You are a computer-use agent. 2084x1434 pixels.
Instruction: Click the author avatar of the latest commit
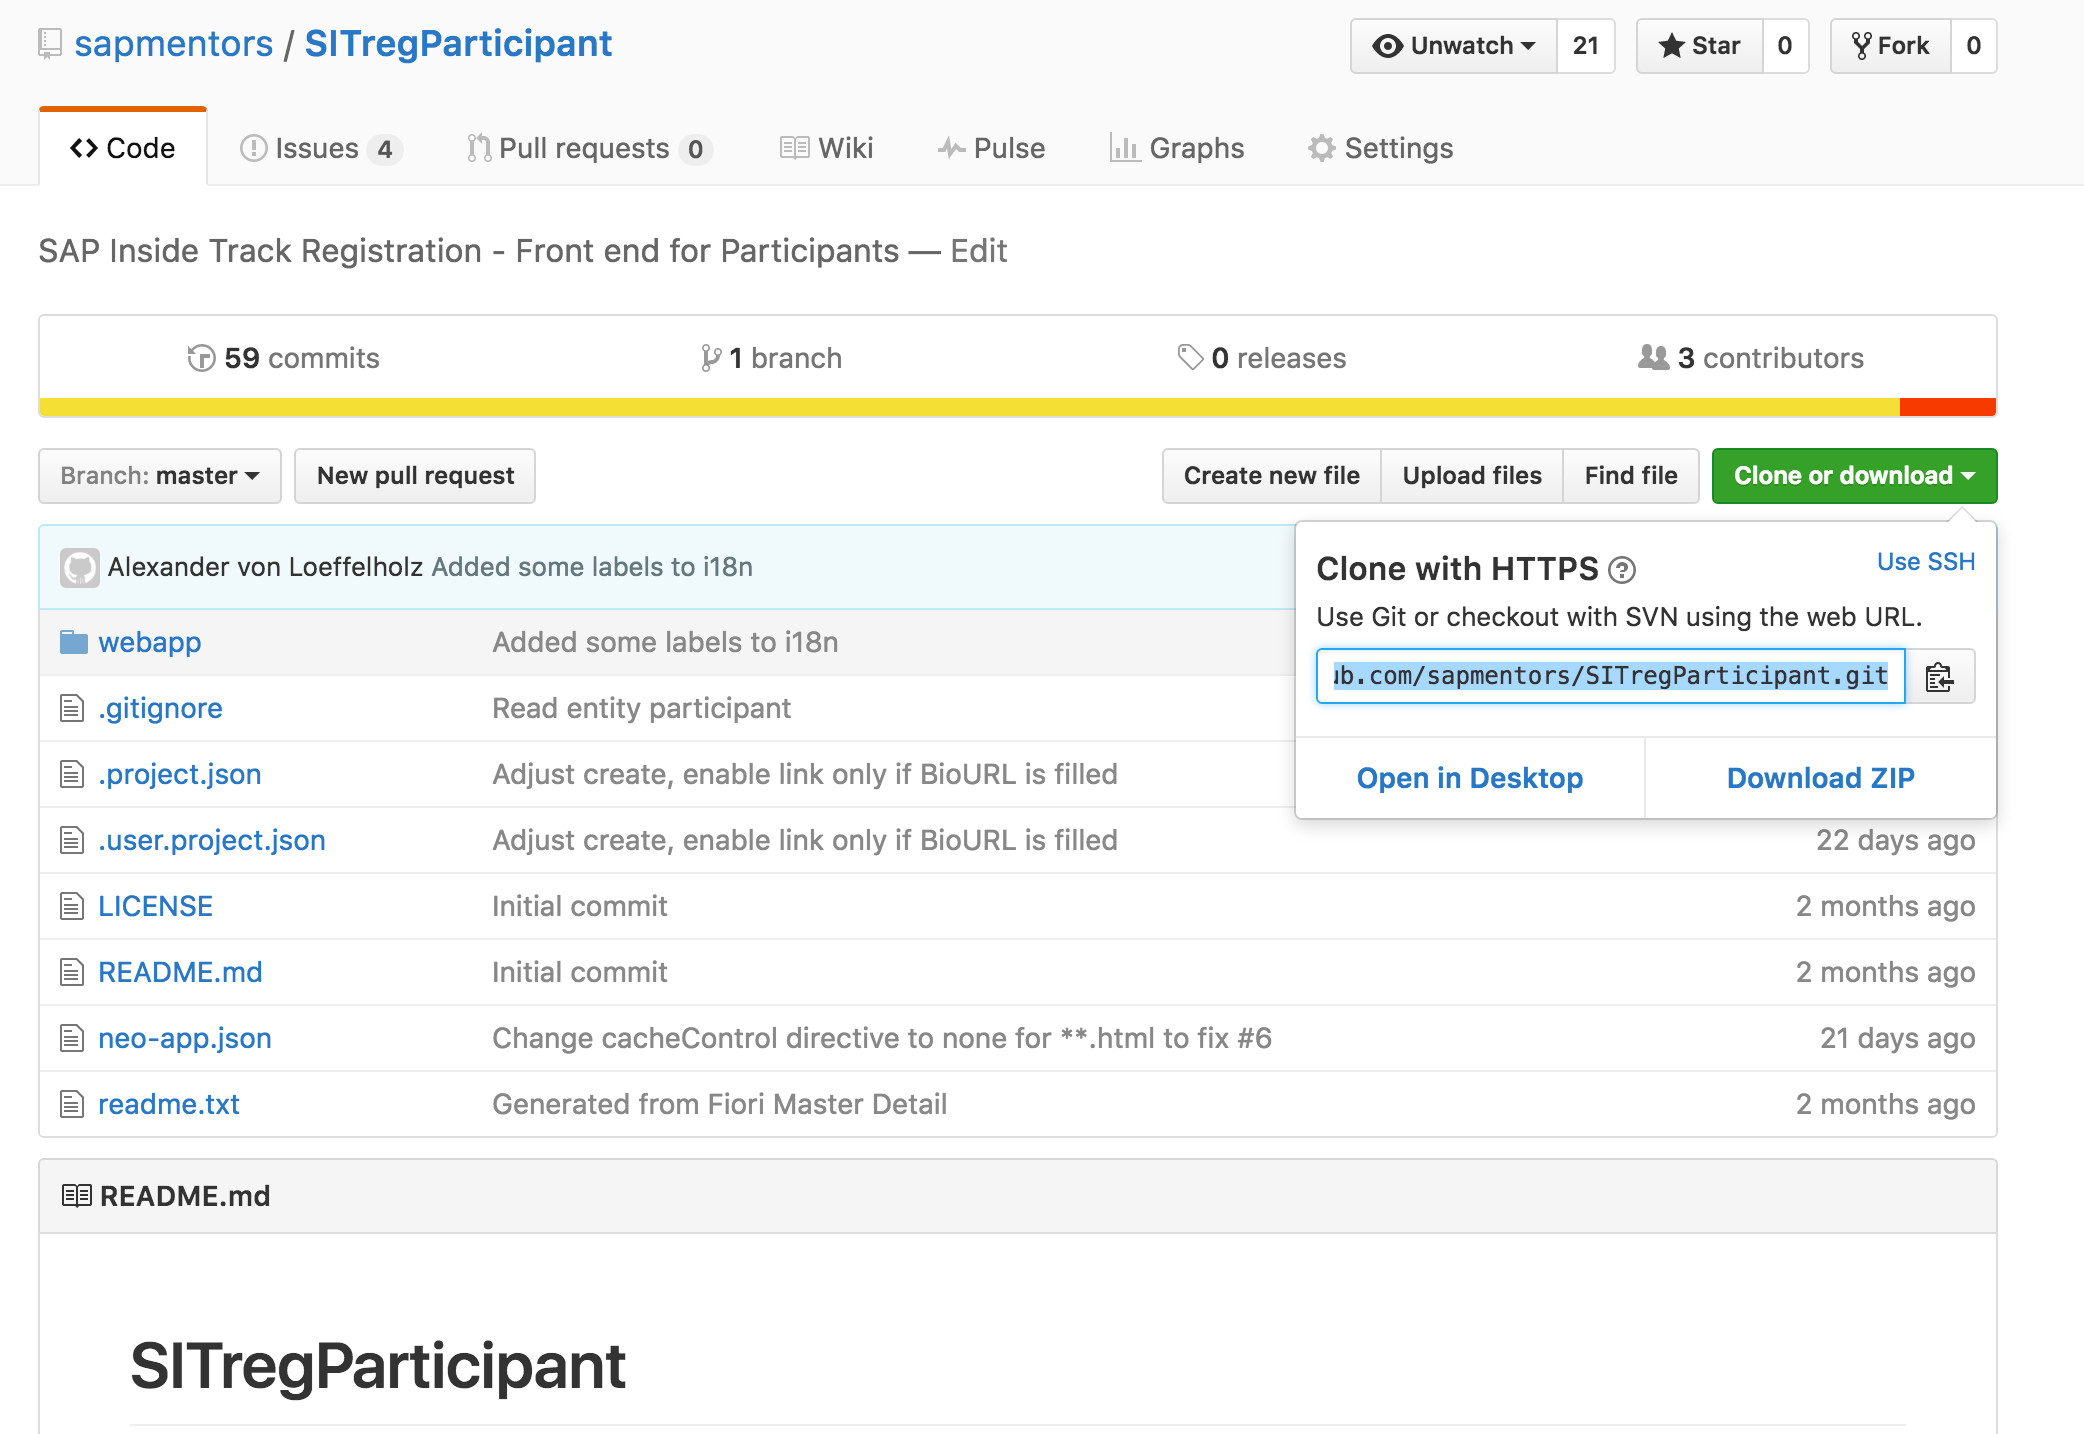pyautogui.click(x=80, y=567)
